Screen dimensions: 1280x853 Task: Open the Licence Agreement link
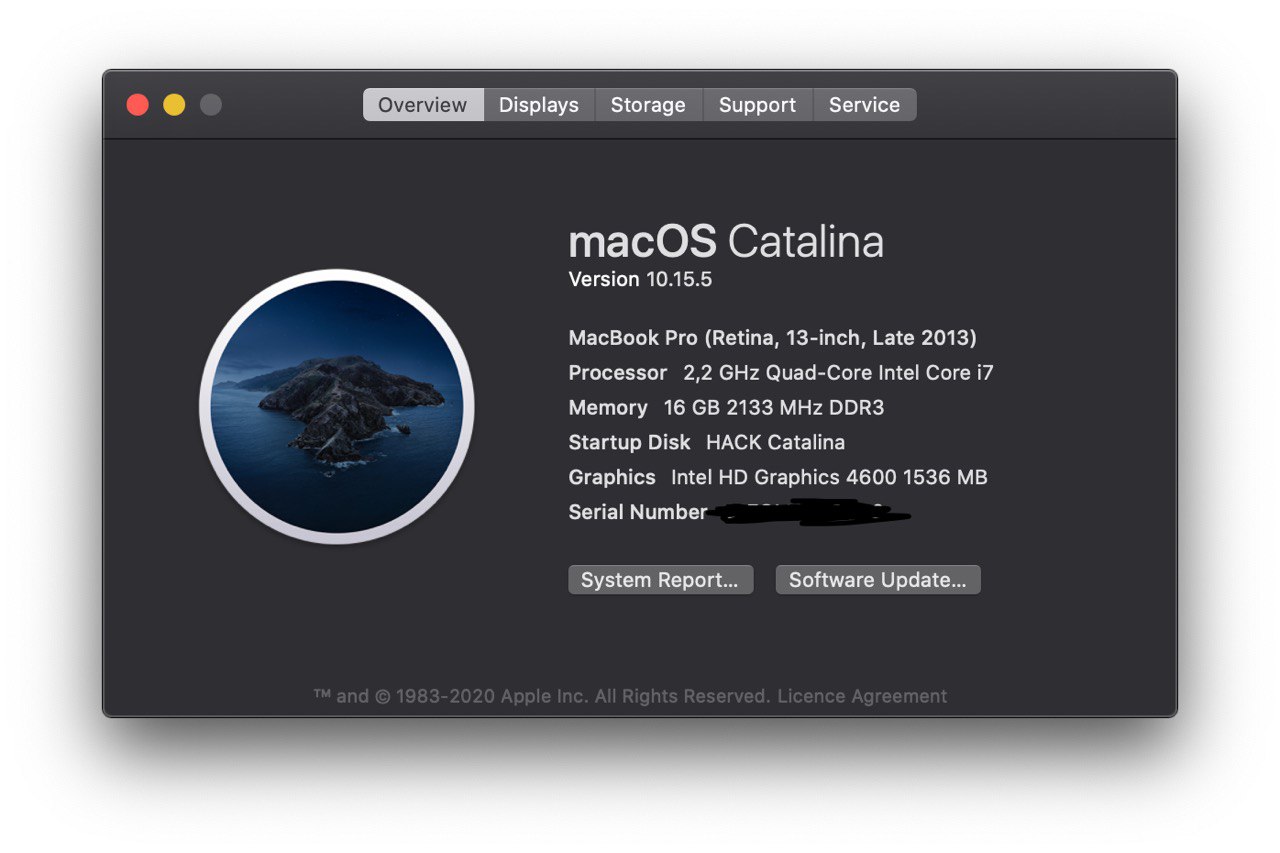coord(862,696)
